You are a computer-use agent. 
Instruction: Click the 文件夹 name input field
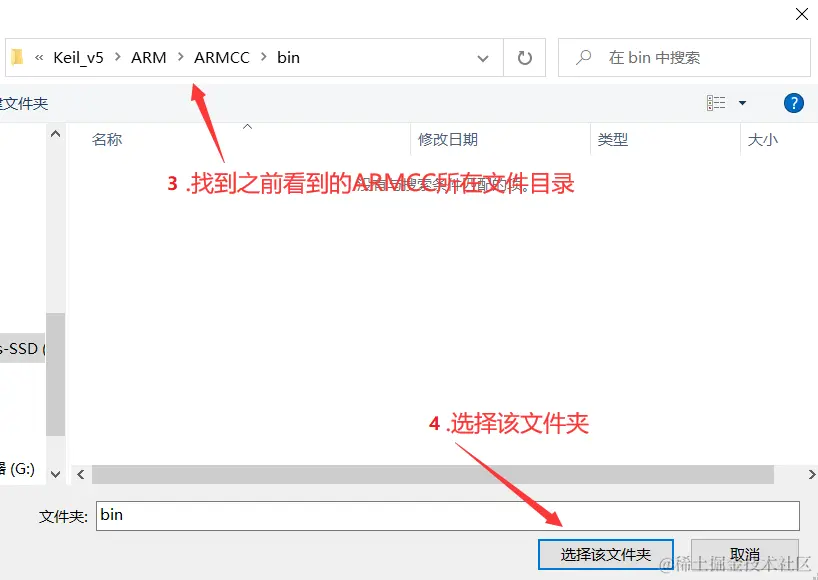pos(448,516)
